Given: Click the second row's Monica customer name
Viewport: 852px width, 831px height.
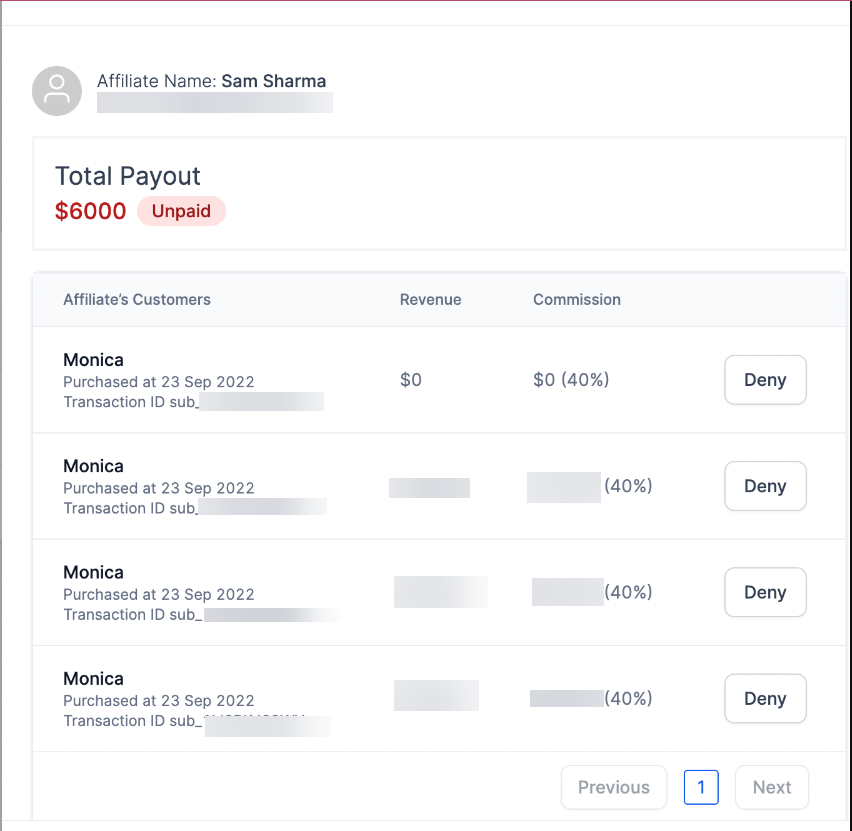Looking at the screenshot, I should coord(93,466).
